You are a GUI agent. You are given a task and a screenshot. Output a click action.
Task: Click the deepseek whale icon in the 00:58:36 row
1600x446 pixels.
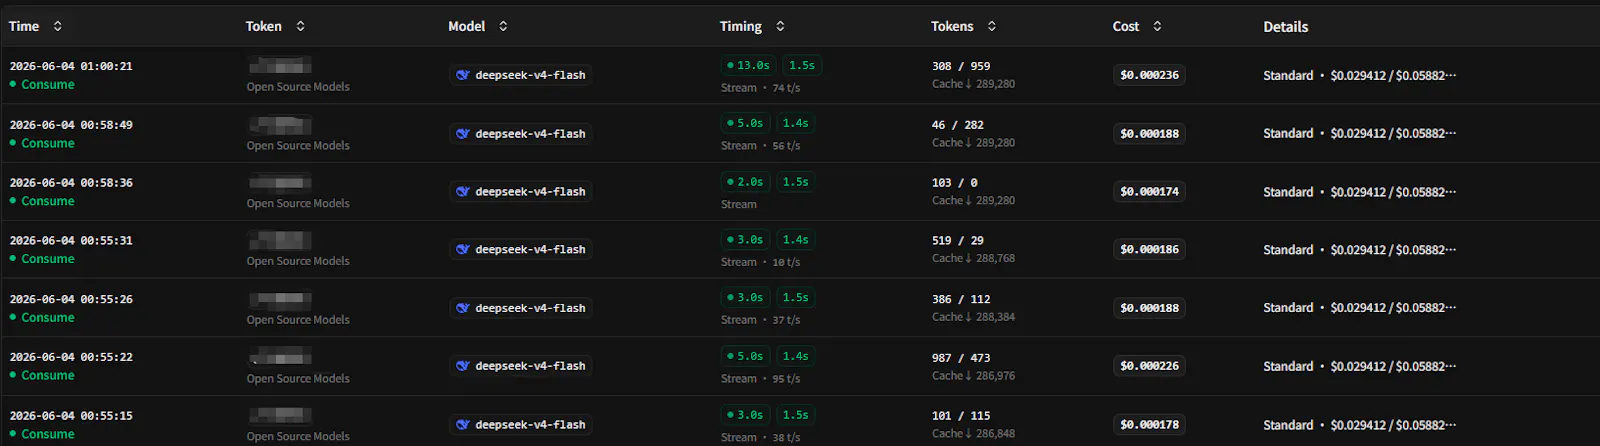(x=463, y=191)
